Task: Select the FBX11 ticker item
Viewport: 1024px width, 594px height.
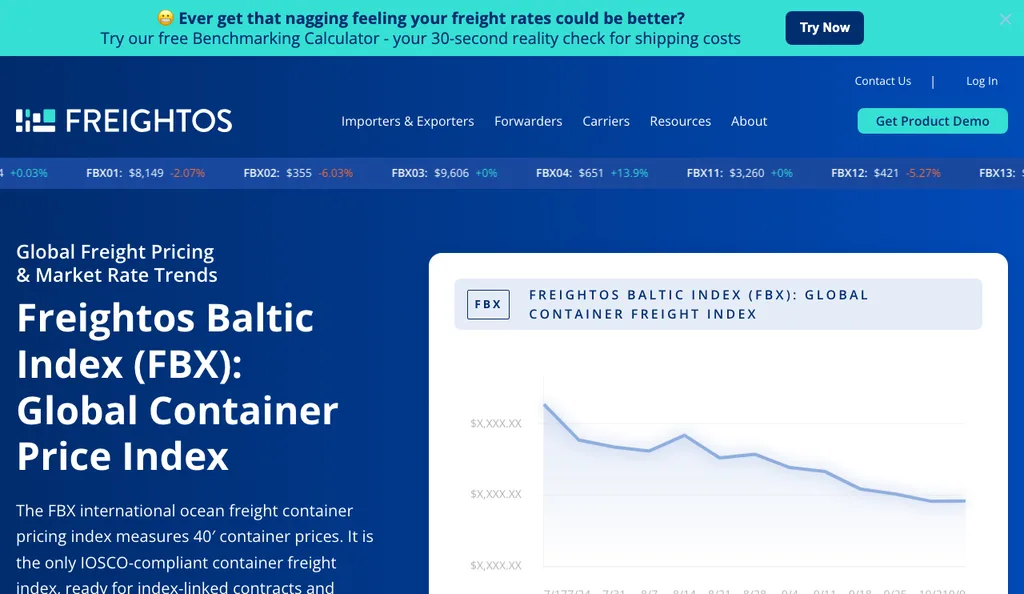Action: coord(739,173)
